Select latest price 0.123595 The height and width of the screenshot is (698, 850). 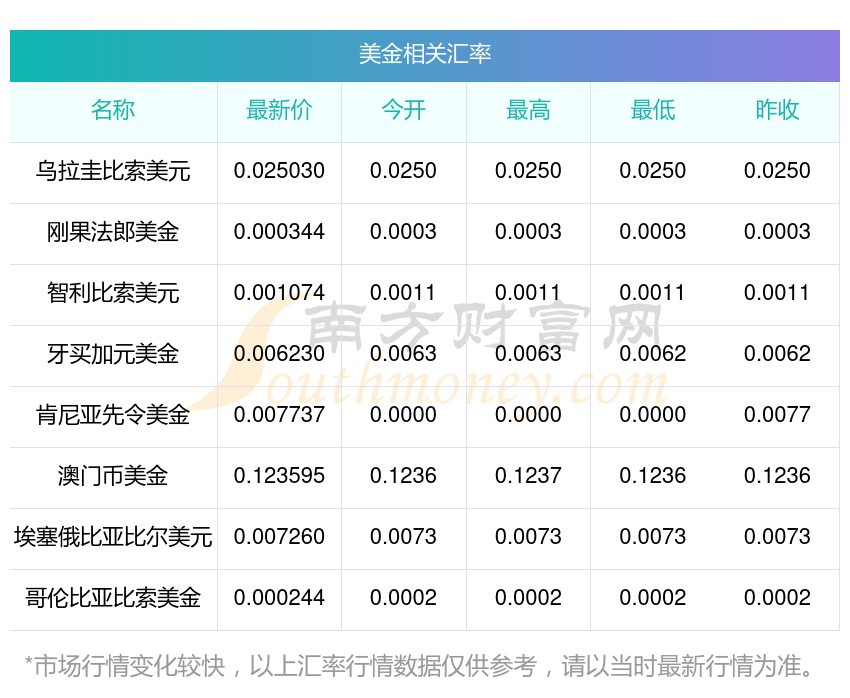[279, 476]
